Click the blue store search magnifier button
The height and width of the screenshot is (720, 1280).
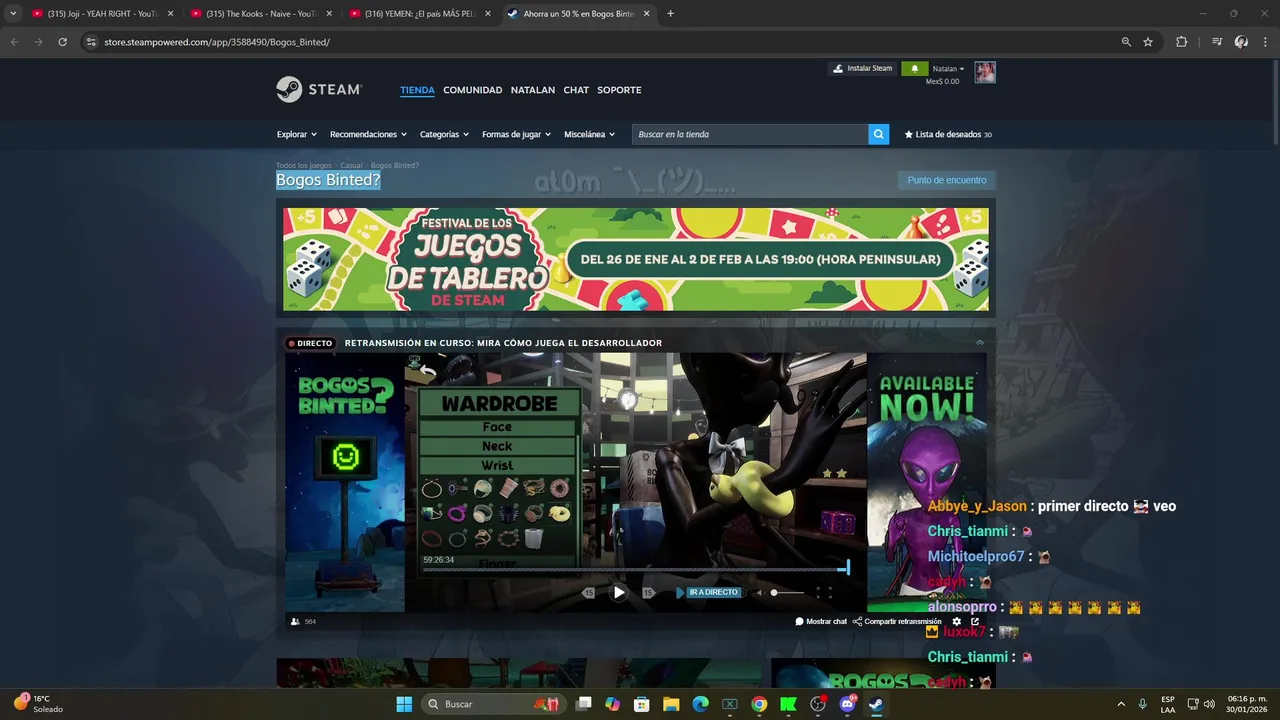(878, 134)
